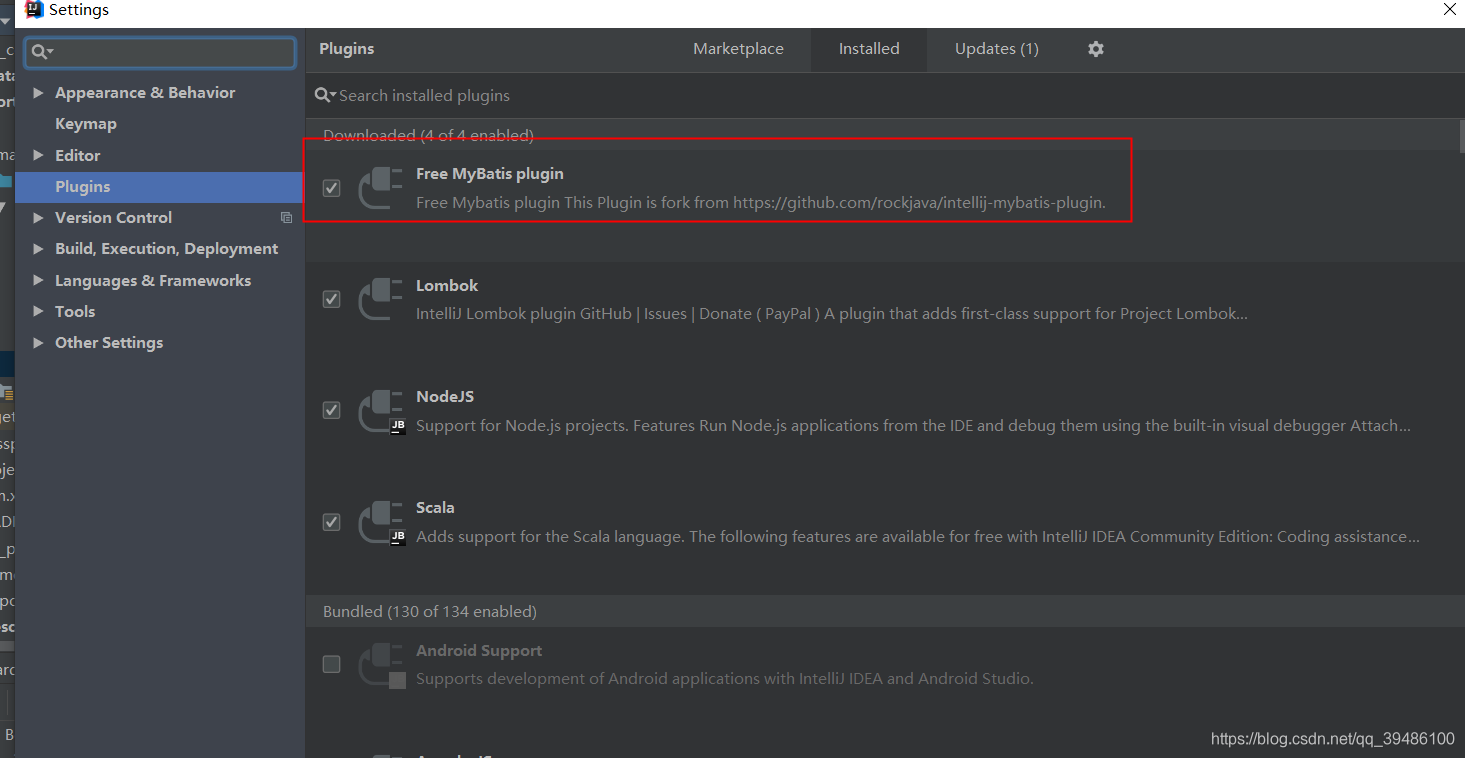Click the Free Mybatis fork description text
This screenshot has height=758, width=1465.
761,202
